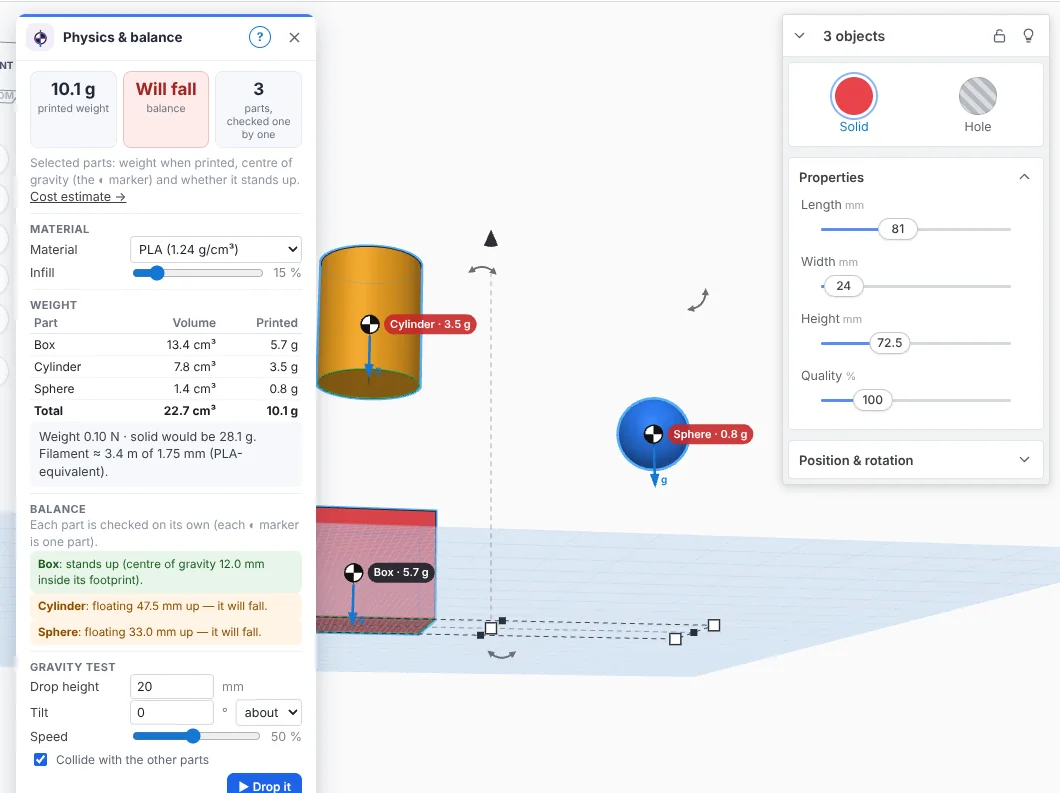This screenshot has height=793, width=1060.
Task: Click the Cylinder centre of gravity marker
Action: click(370, 325)
